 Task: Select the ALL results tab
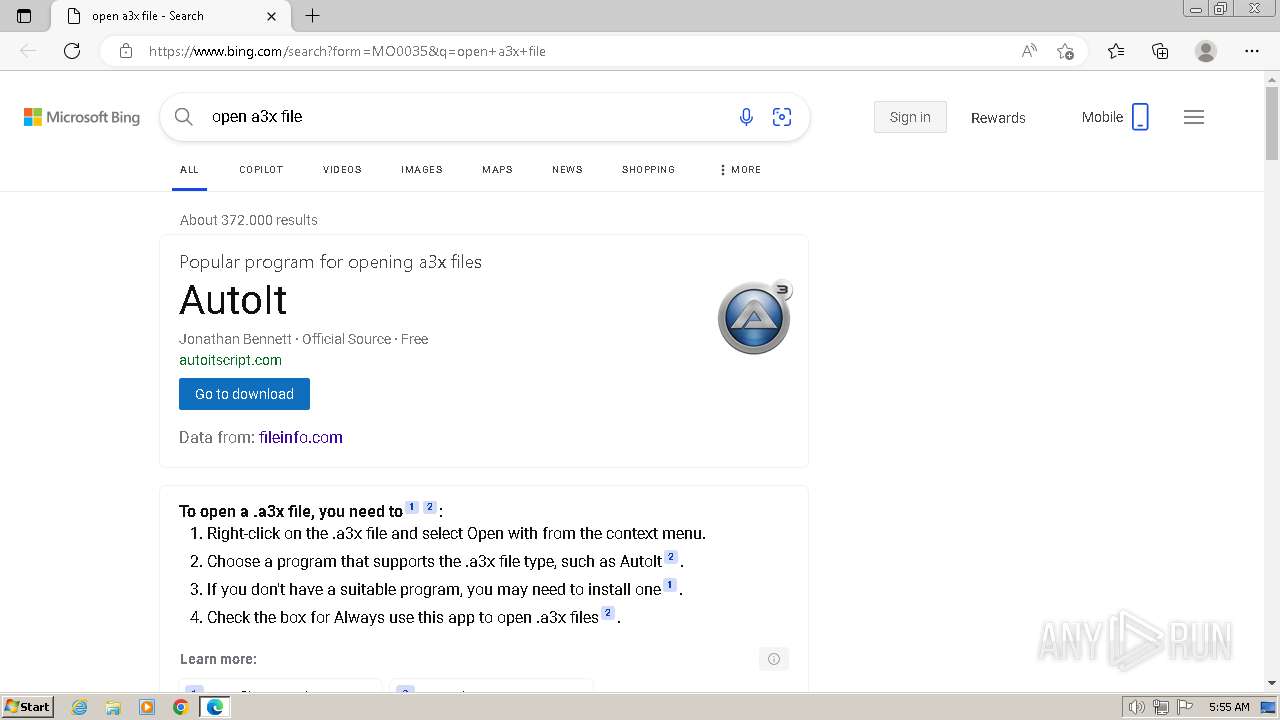189,170
